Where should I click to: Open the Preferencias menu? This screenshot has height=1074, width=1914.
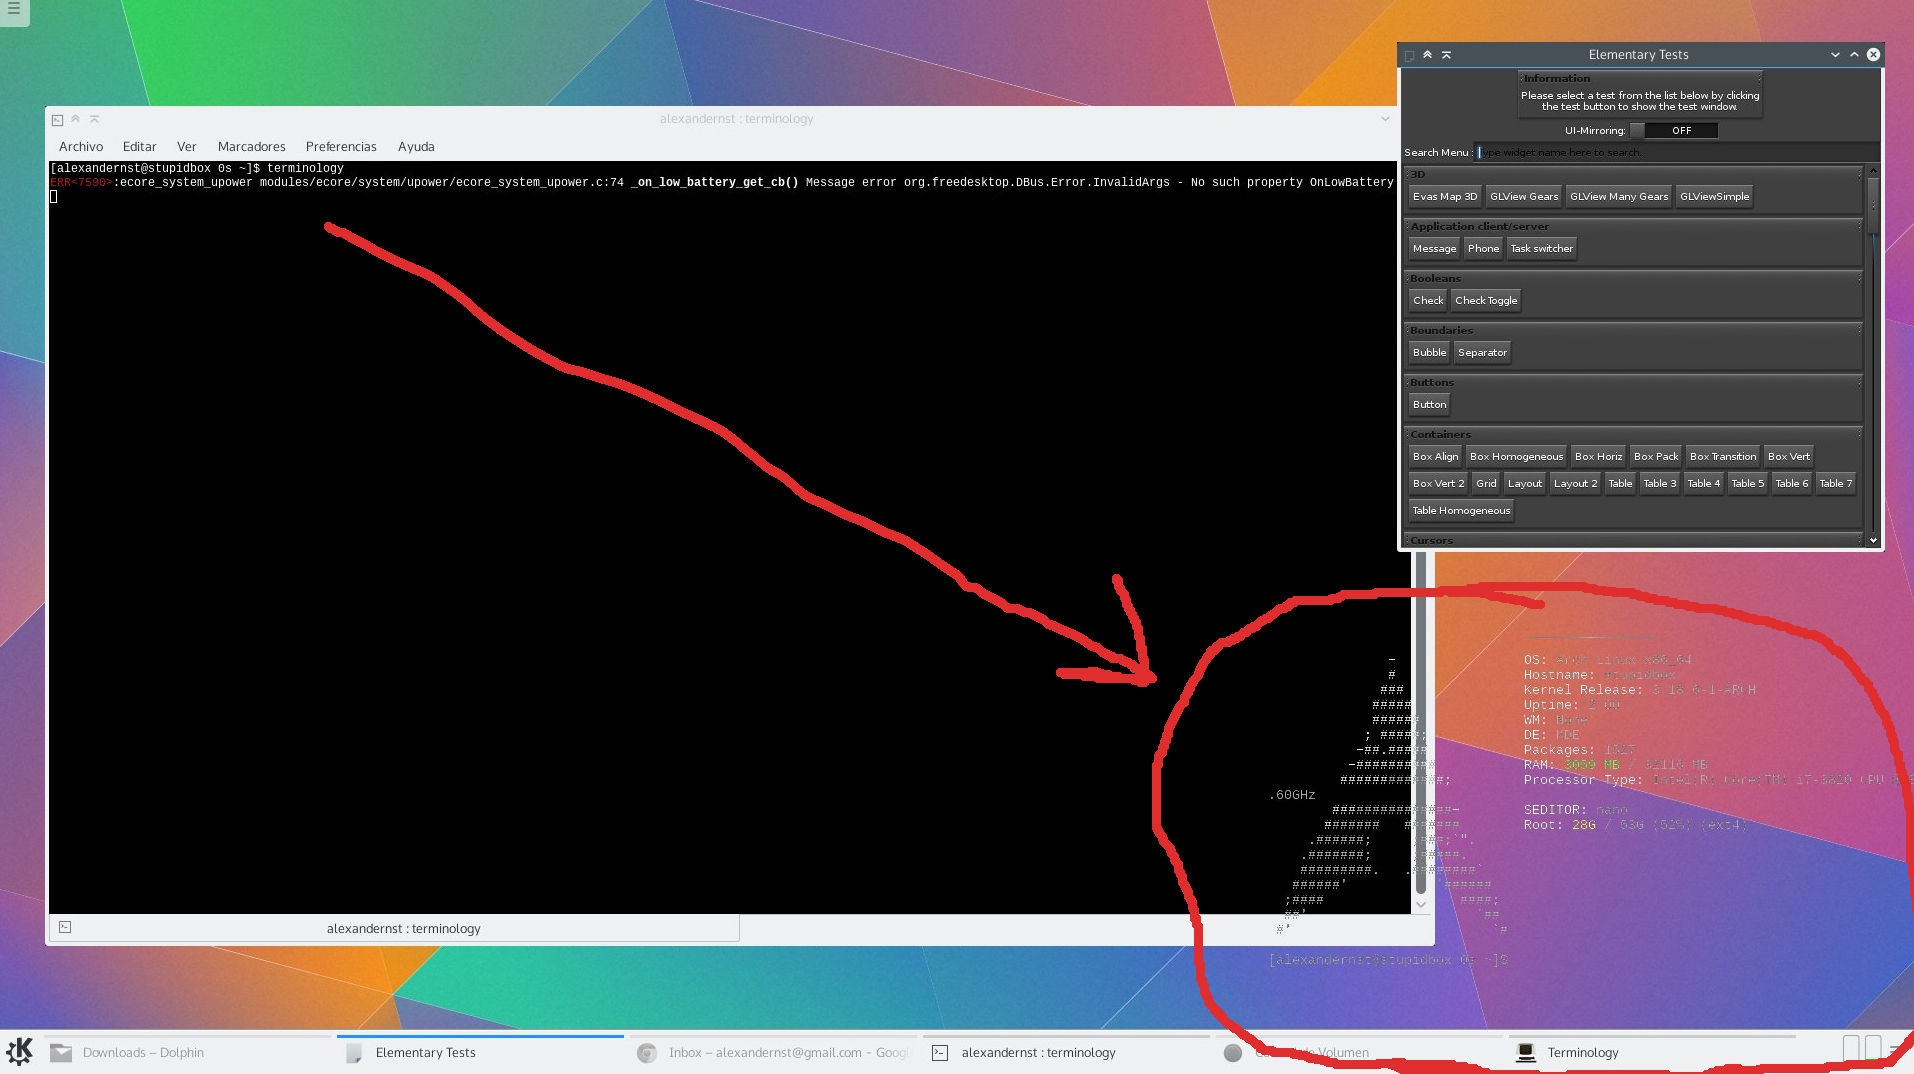tap(341, 146)
